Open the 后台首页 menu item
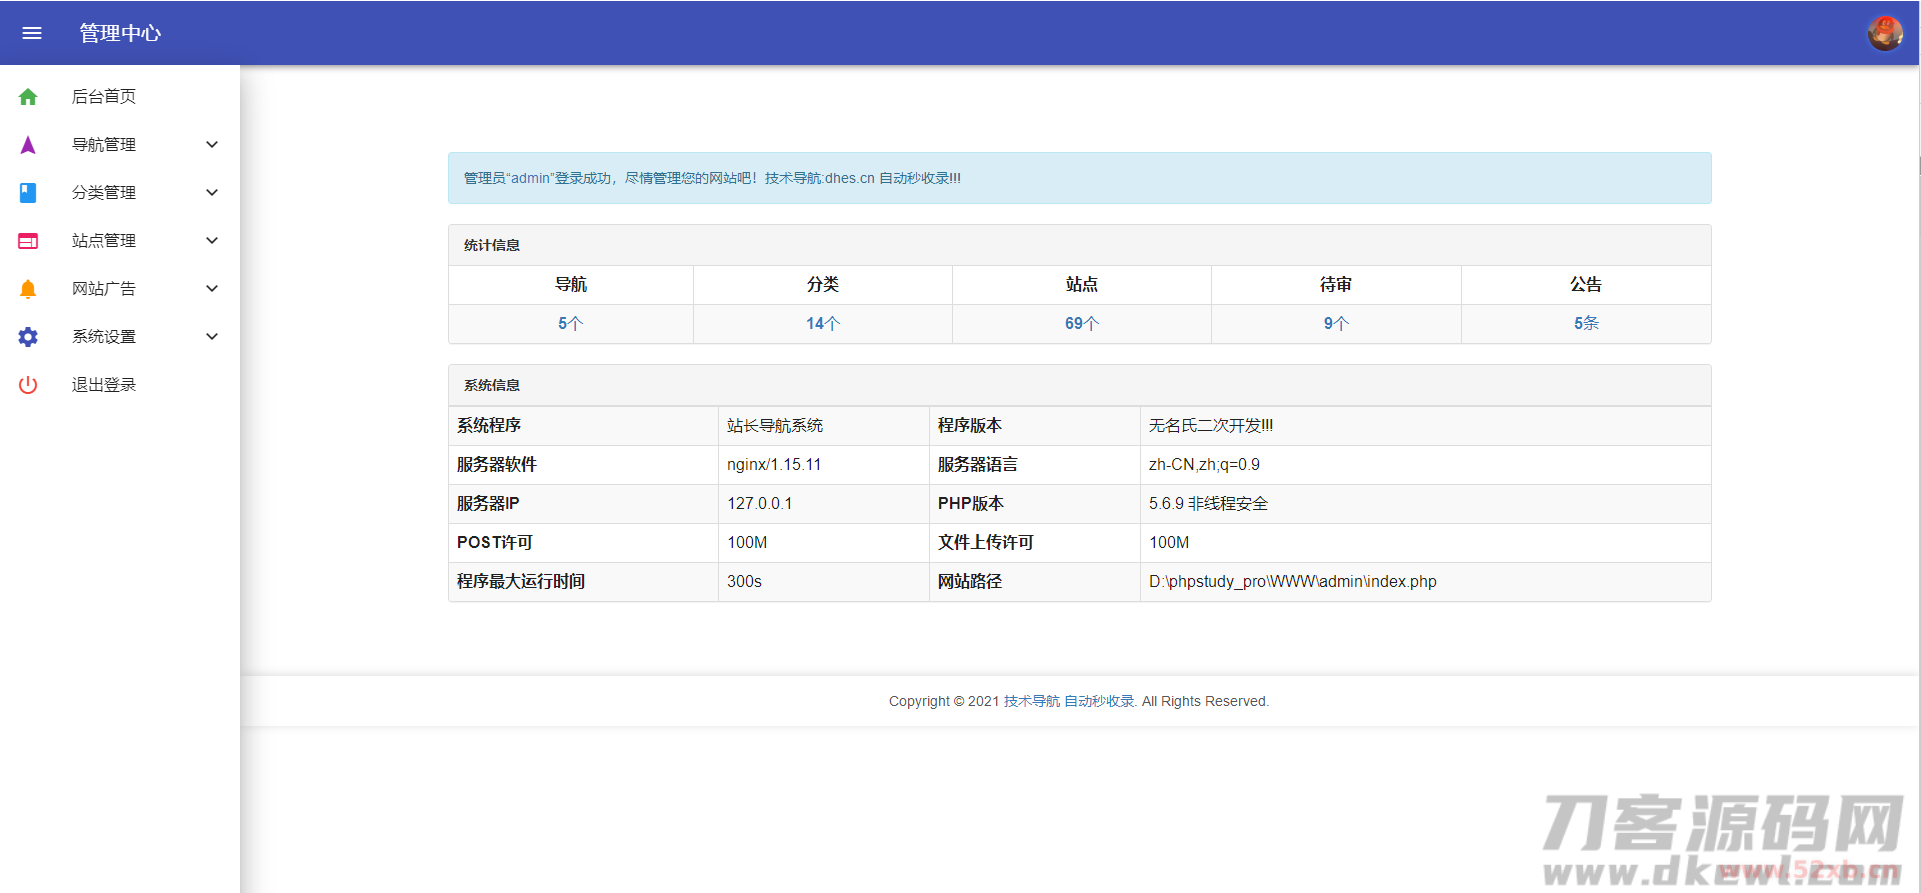This screenshot has width=1921, height=893. point(104,97)
